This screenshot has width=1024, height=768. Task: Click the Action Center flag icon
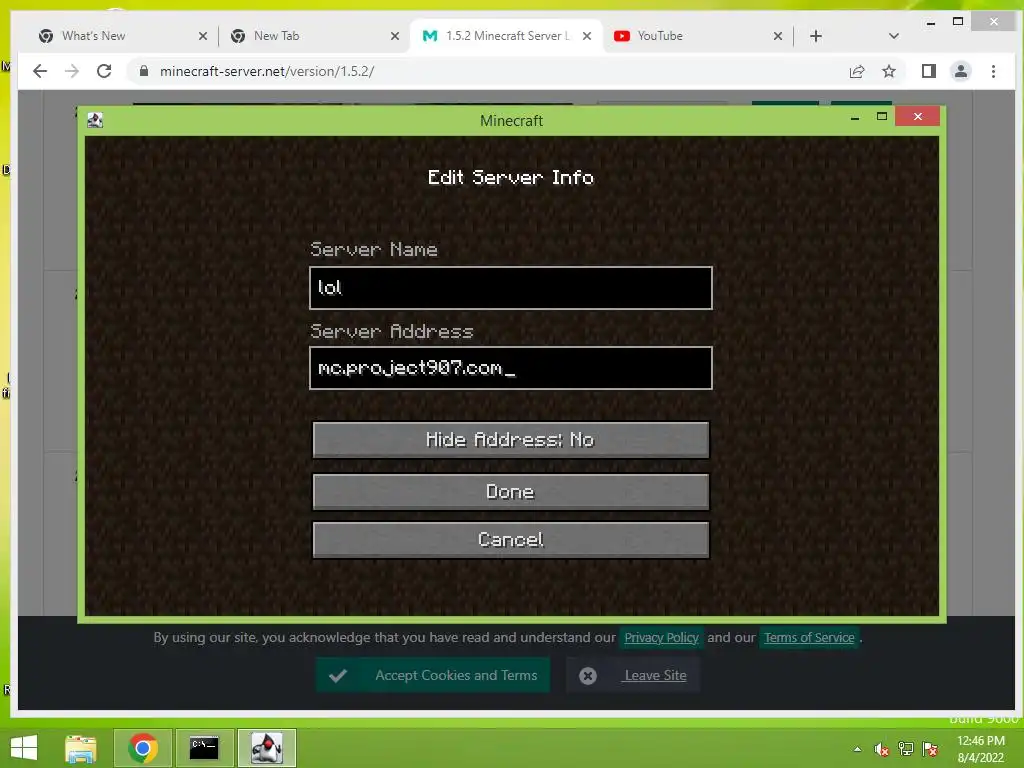point(930,749)
